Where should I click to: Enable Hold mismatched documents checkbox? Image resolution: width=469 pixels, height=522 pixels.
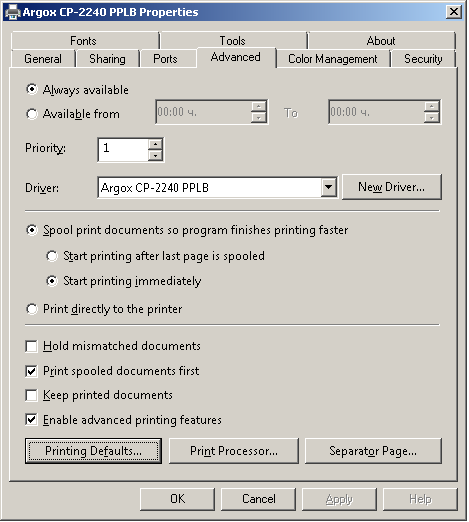31,346
